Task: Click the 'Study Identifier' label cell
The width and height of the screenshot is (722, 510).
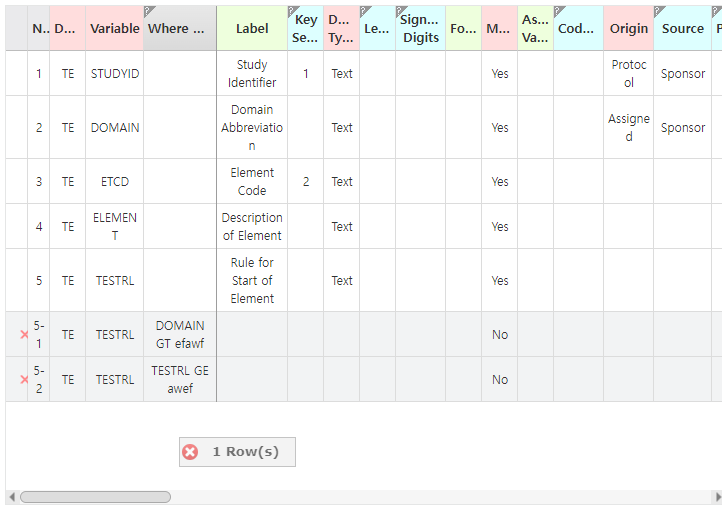Action: 252,74
